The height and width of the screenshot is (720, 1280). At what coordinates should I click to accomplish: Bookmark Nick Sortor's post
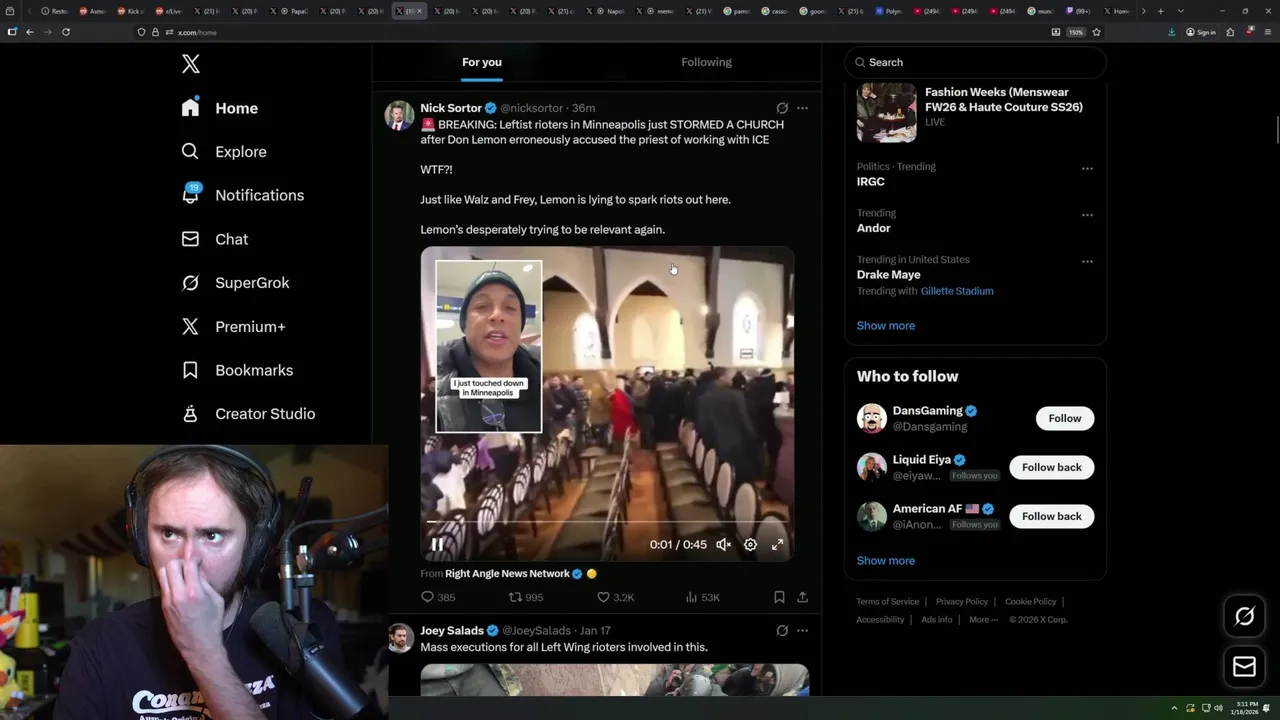(779, 597)
